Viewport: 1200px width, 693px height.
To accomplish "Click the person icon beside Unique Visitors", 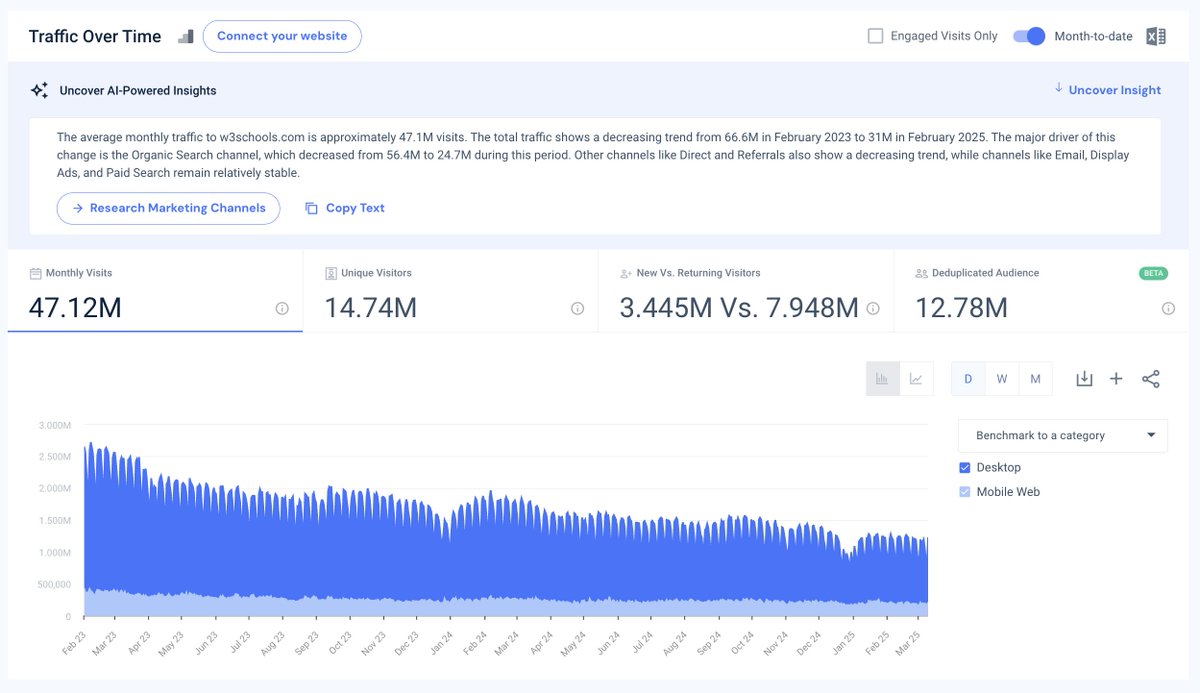I will [x=331, y=273].
